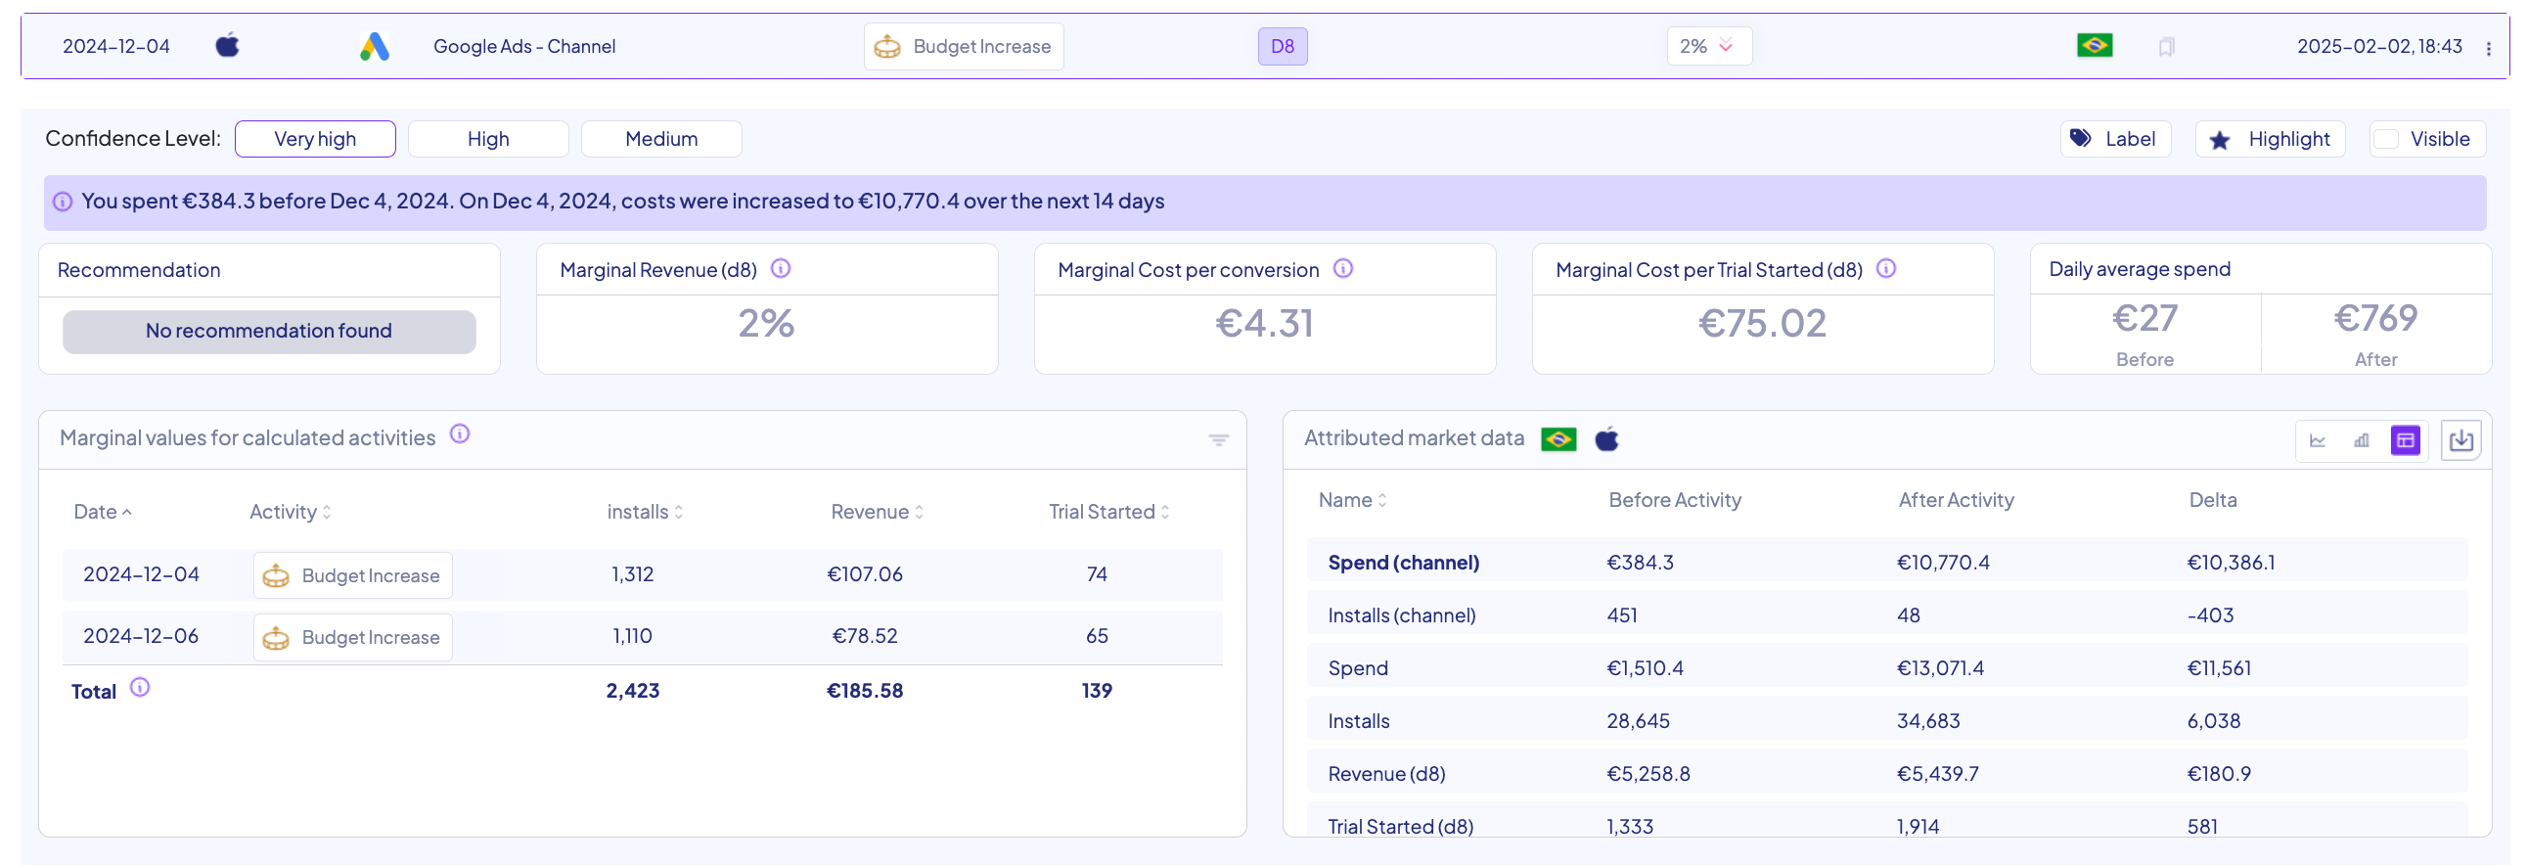The height and width of the screenshot is (866, 2529).
Task: Switch Attributed market data to line chart view
Action: pyautogui.click(x=2317, y=440)
